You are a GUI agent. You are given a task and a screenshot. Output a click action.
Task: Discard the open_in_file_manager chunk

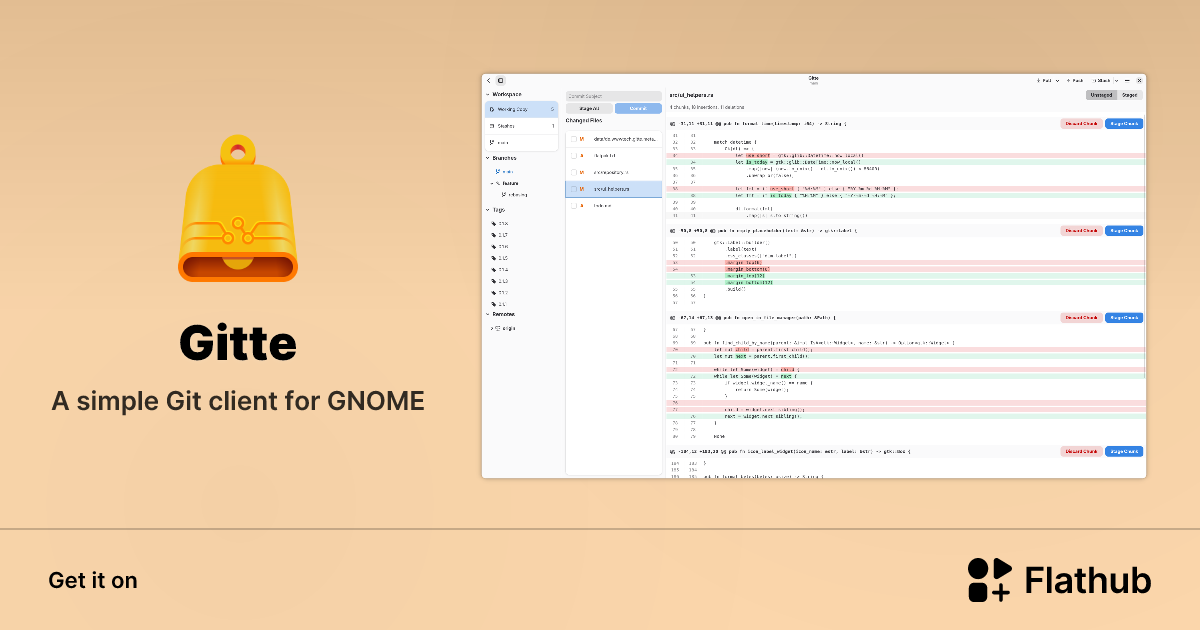coord(1082,318)
